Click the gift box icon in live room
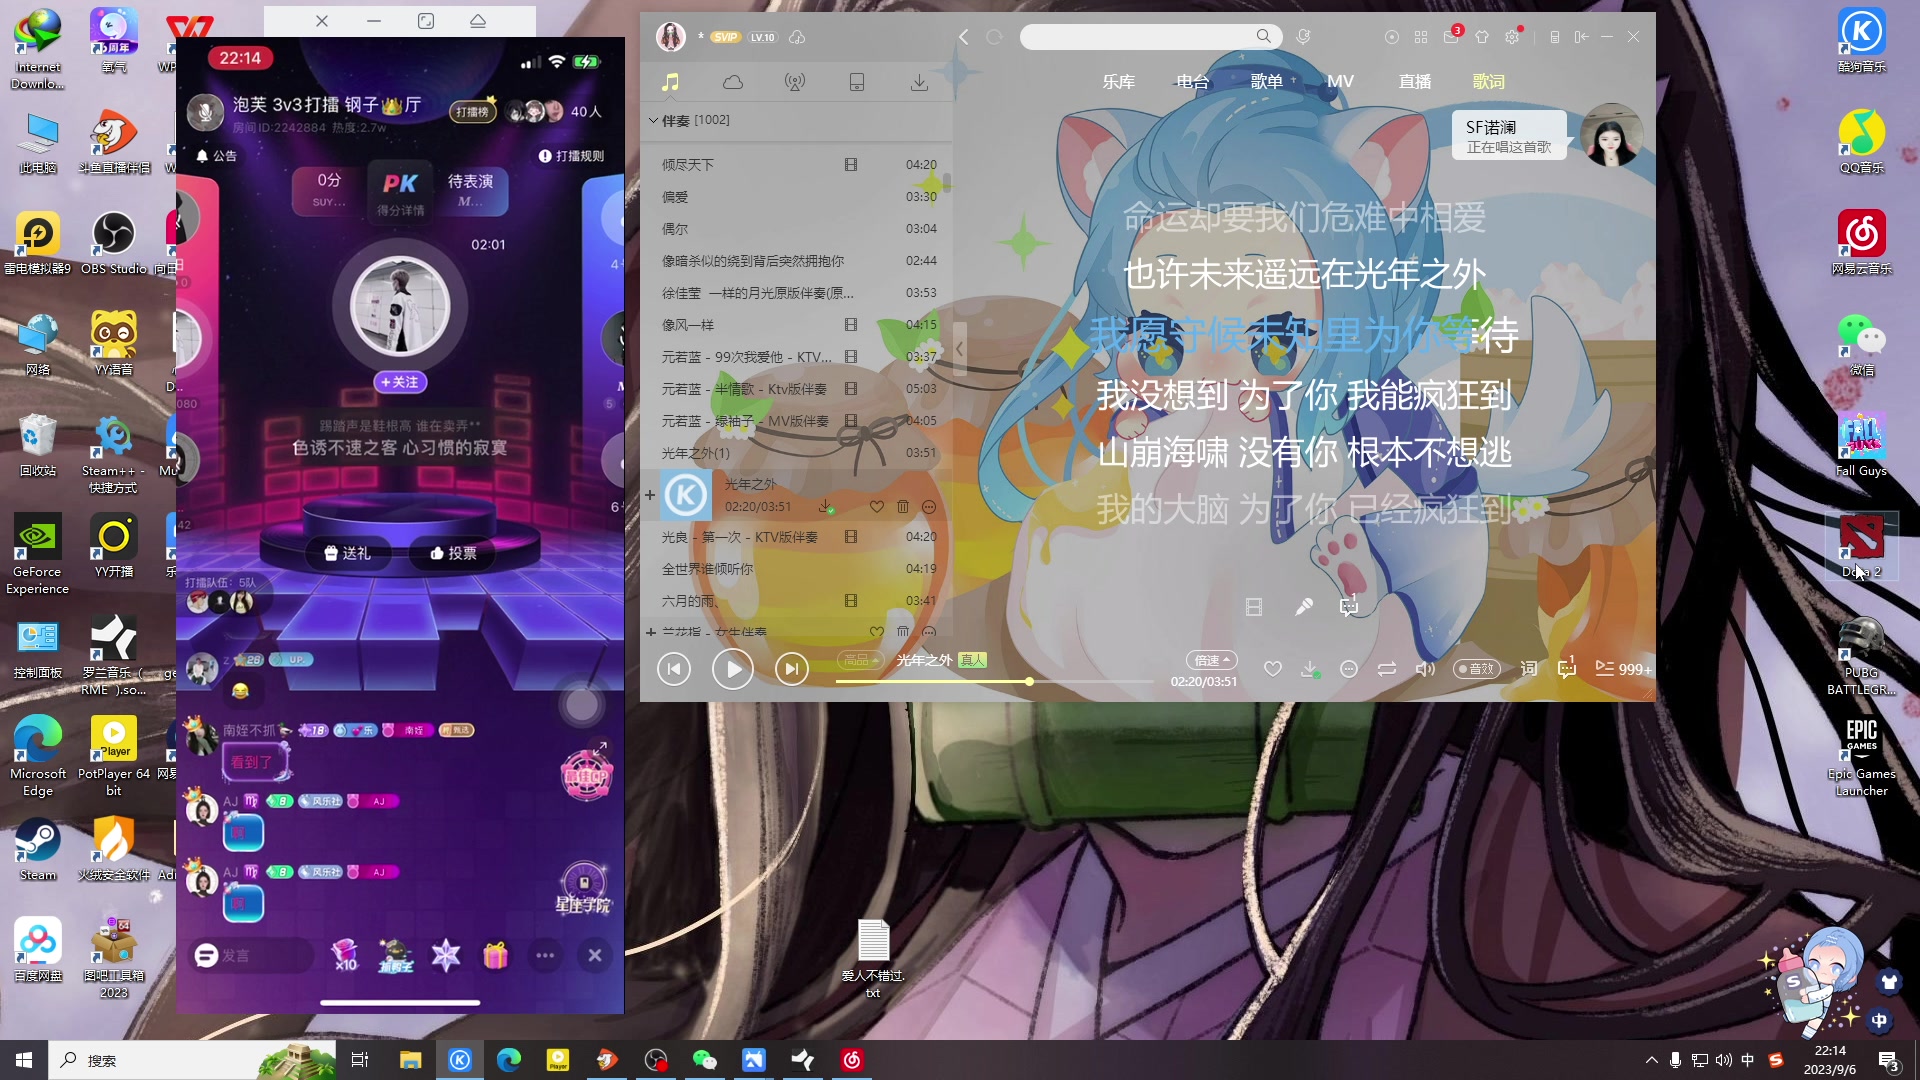This screenshot has width=1920, height=1080. pyautogui.click(x=495, y=956)
